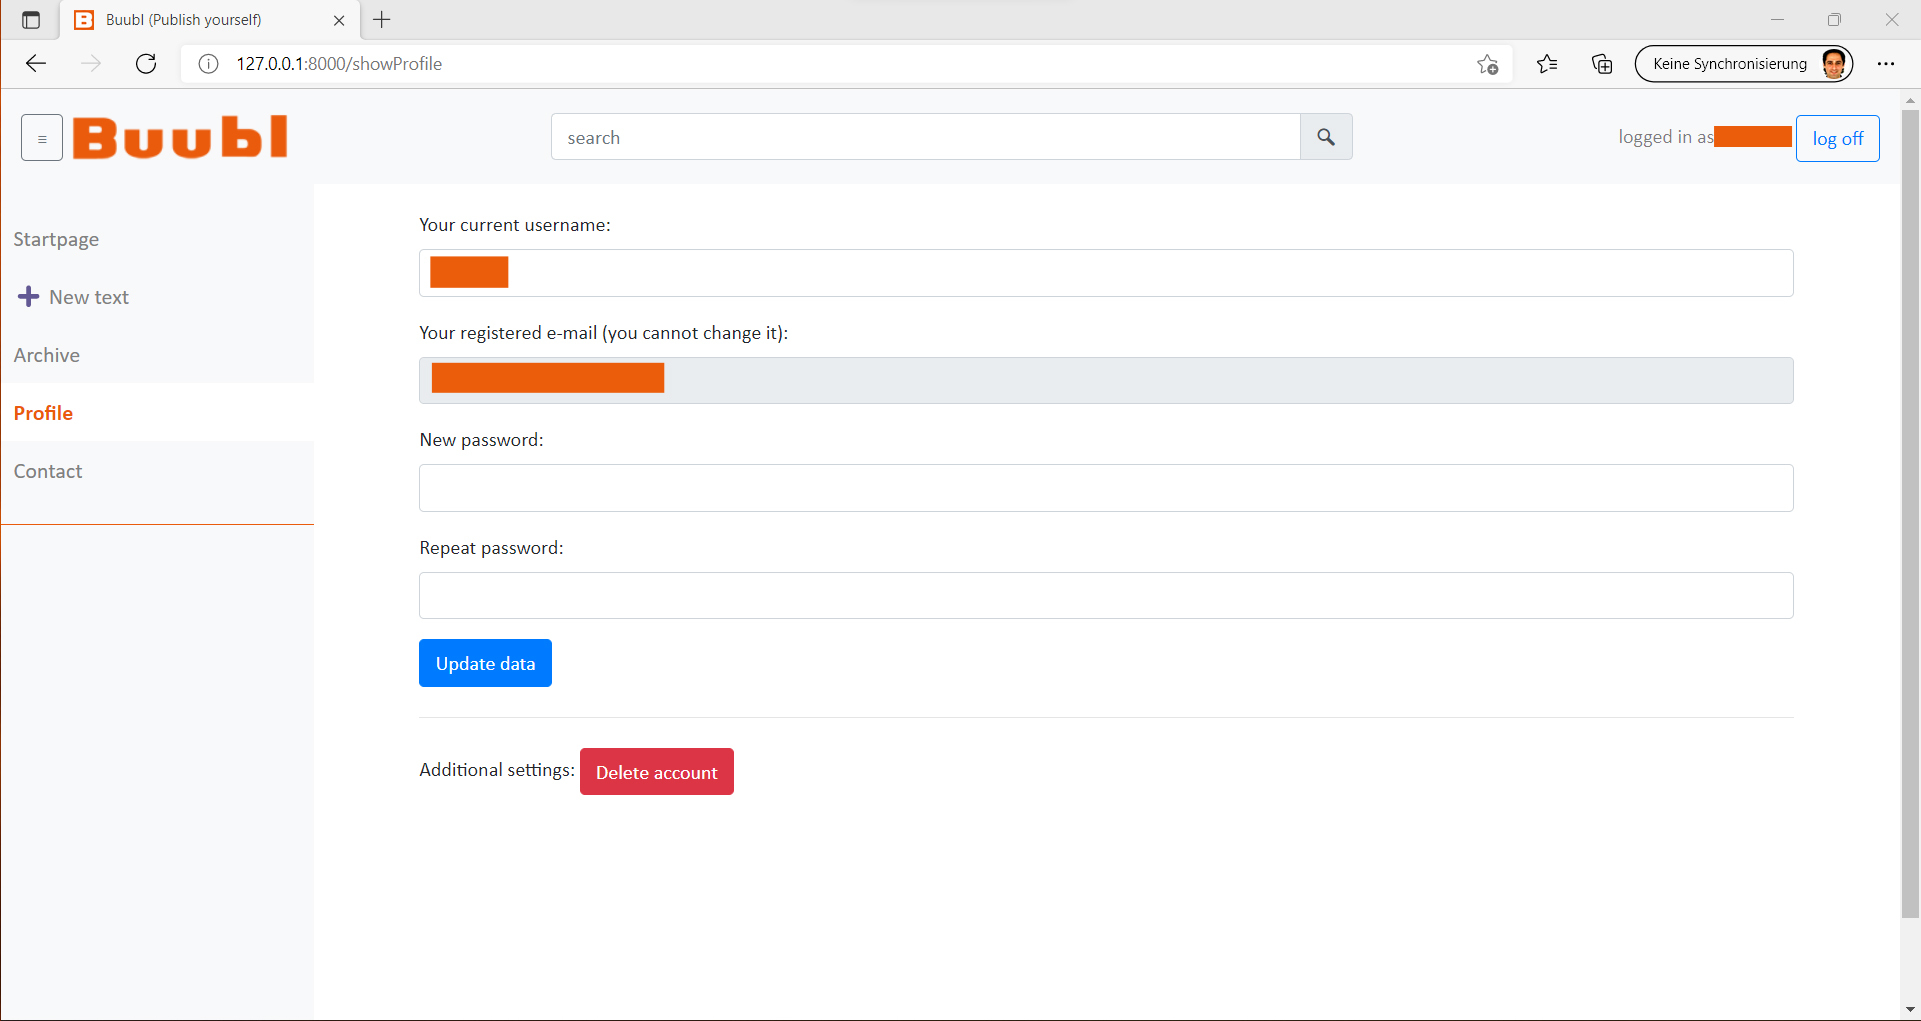
Task: Click the hamburger sidebar toggle icon
Action: coord(42,138)
